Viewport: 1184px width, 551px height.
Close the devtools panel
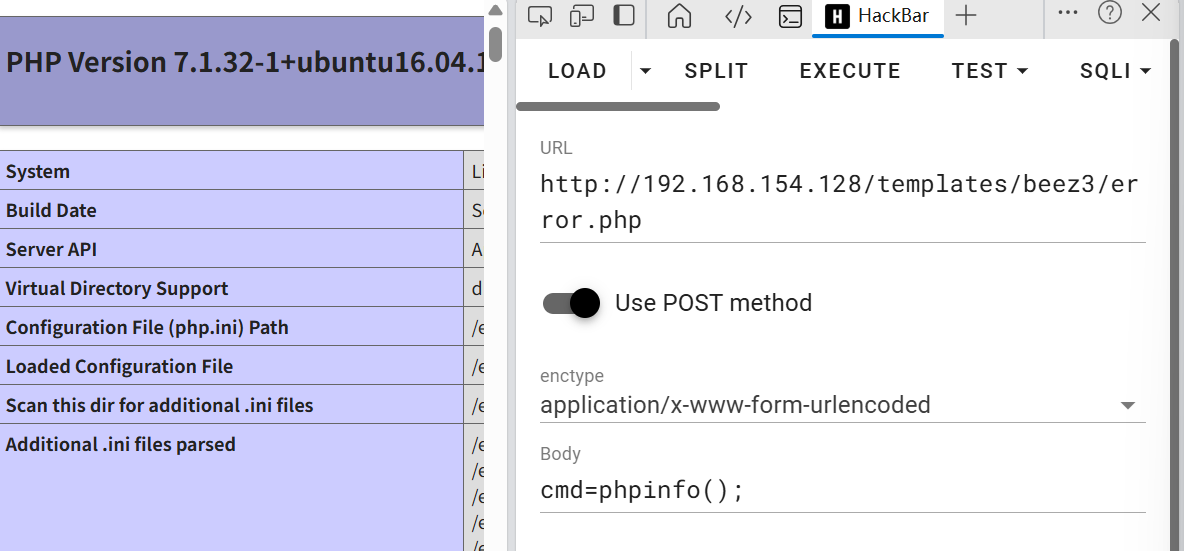click(1151, 13)
